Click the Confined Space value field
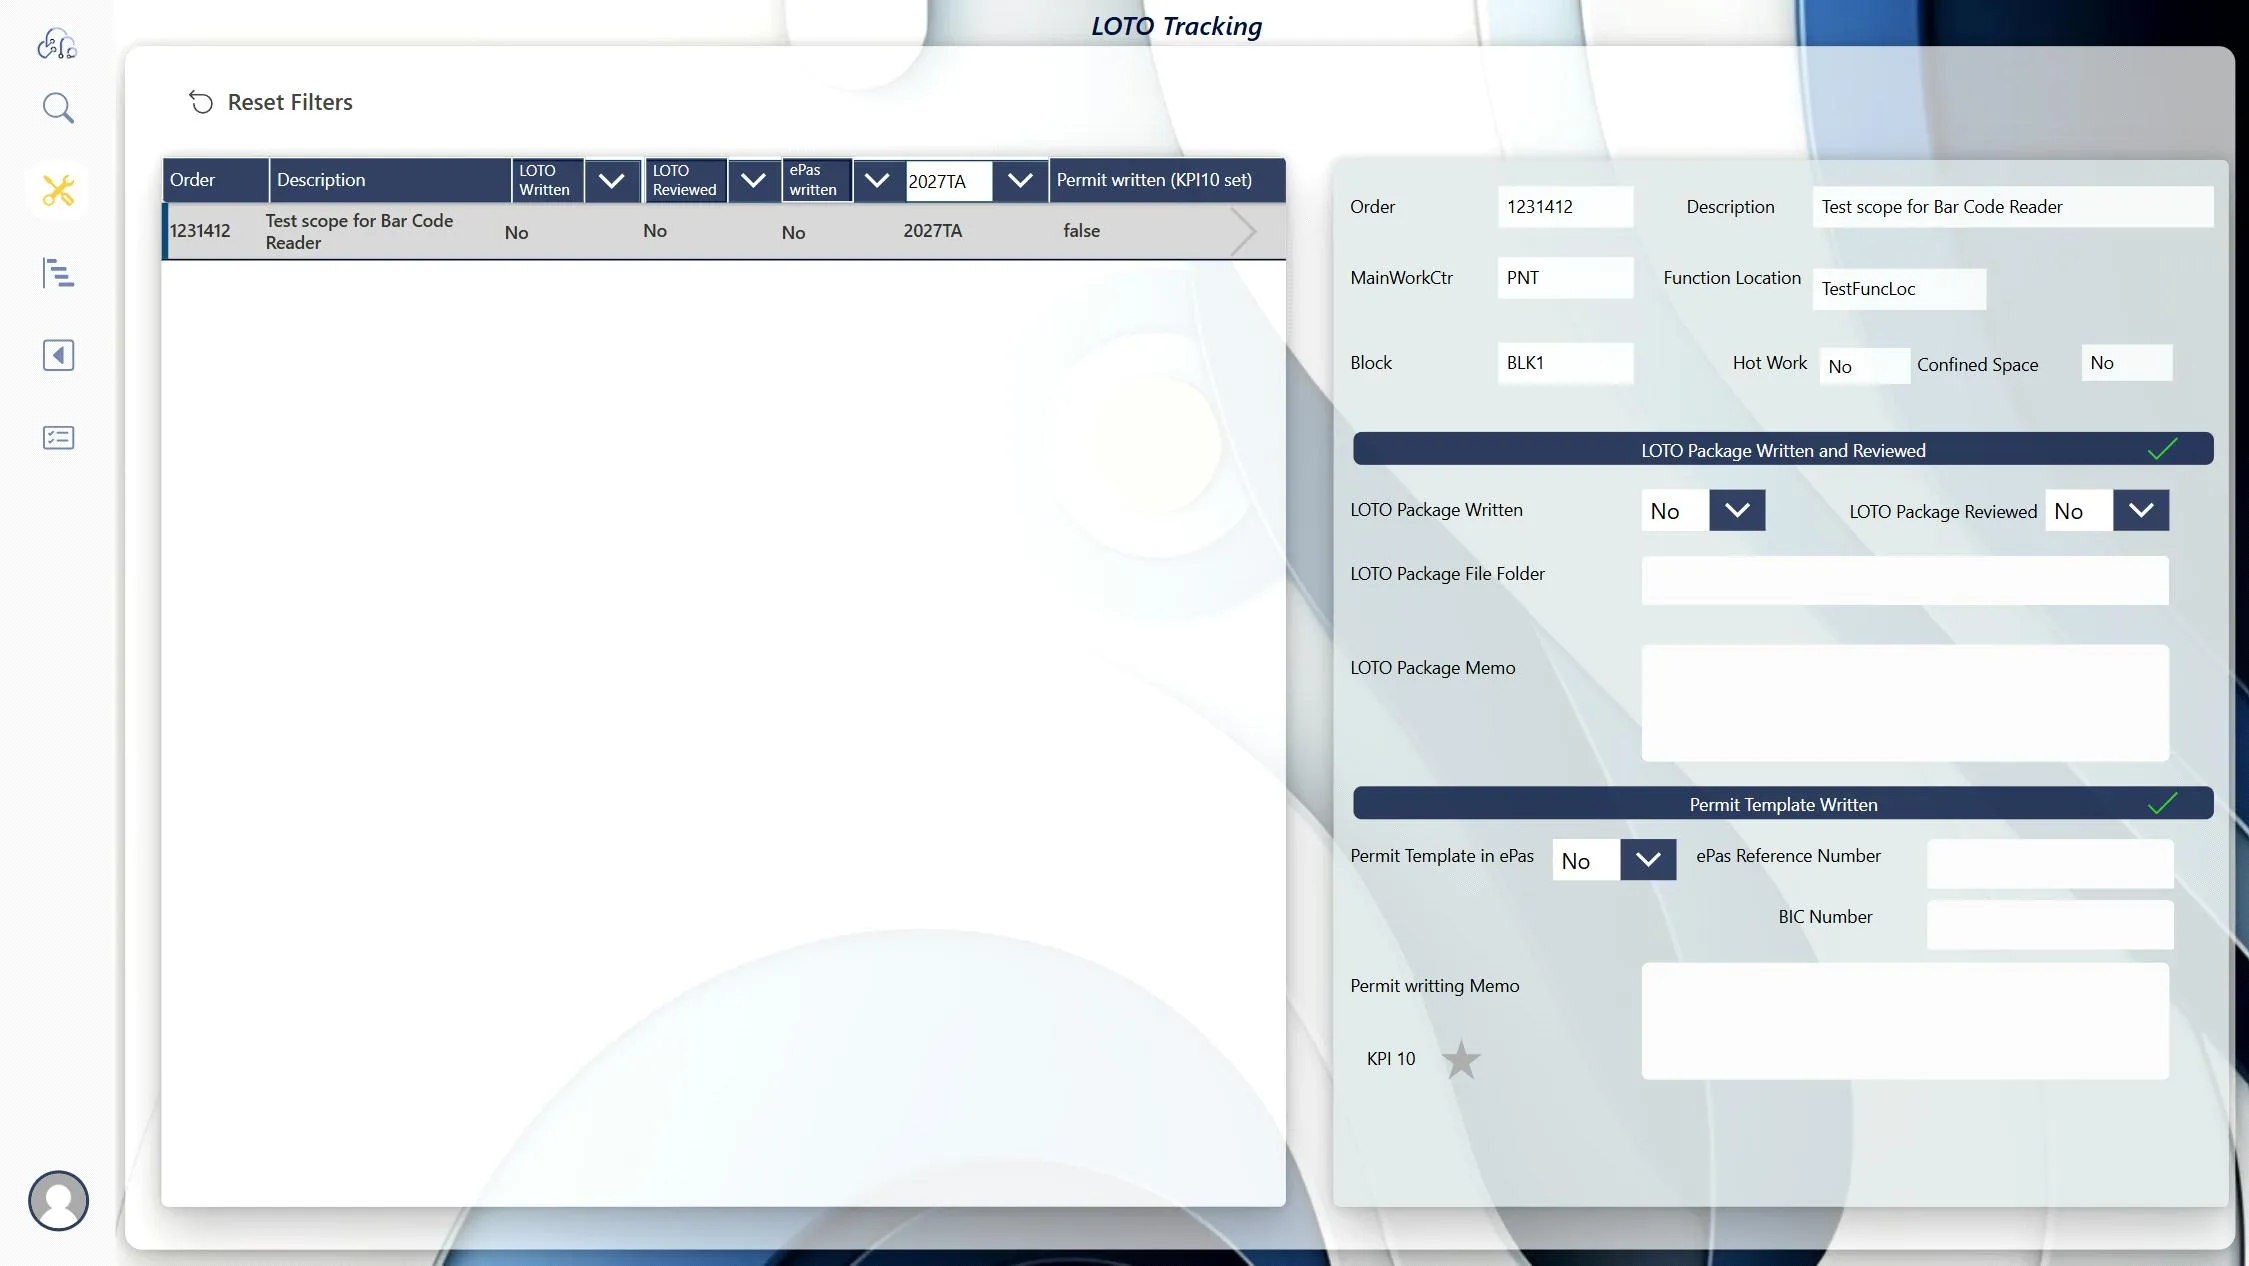This screenshot has width=2249, height=1266. click(x=2127, y=363)
